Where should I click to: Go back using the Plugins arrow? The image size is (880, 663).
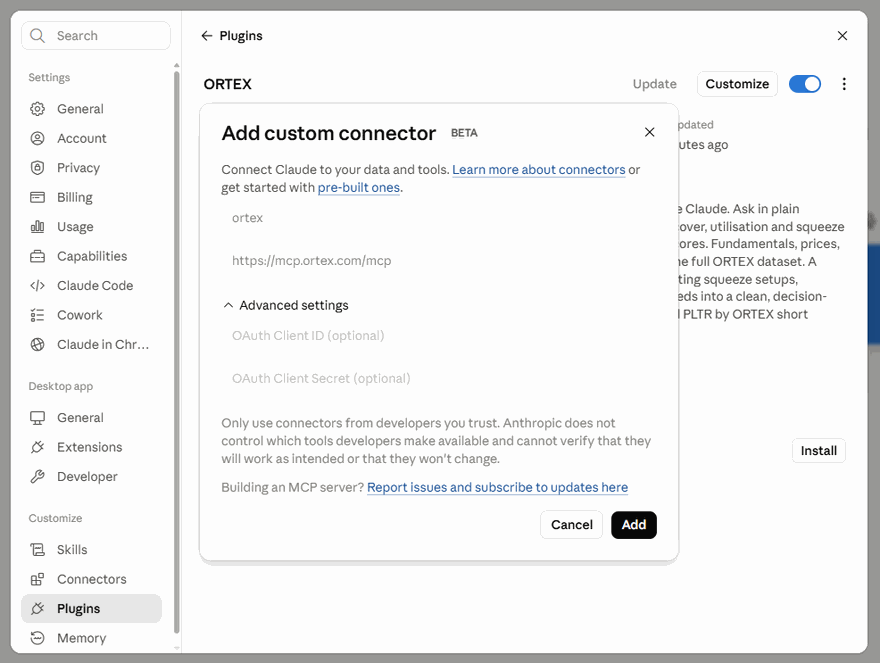click(207, 35)
